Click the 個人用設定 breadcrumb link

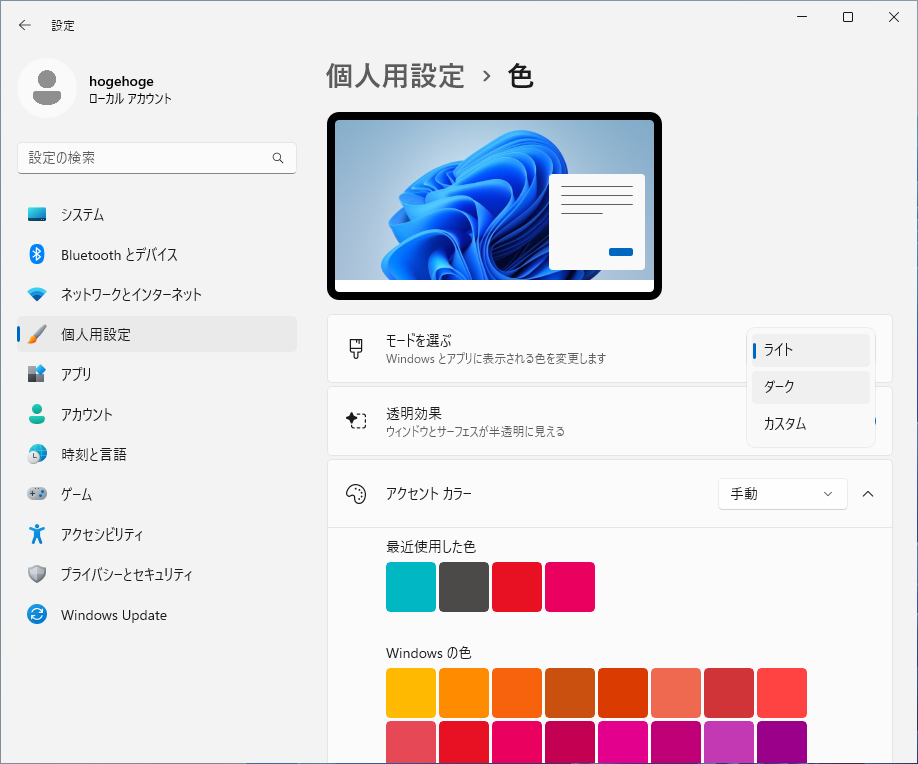[395, 76]
